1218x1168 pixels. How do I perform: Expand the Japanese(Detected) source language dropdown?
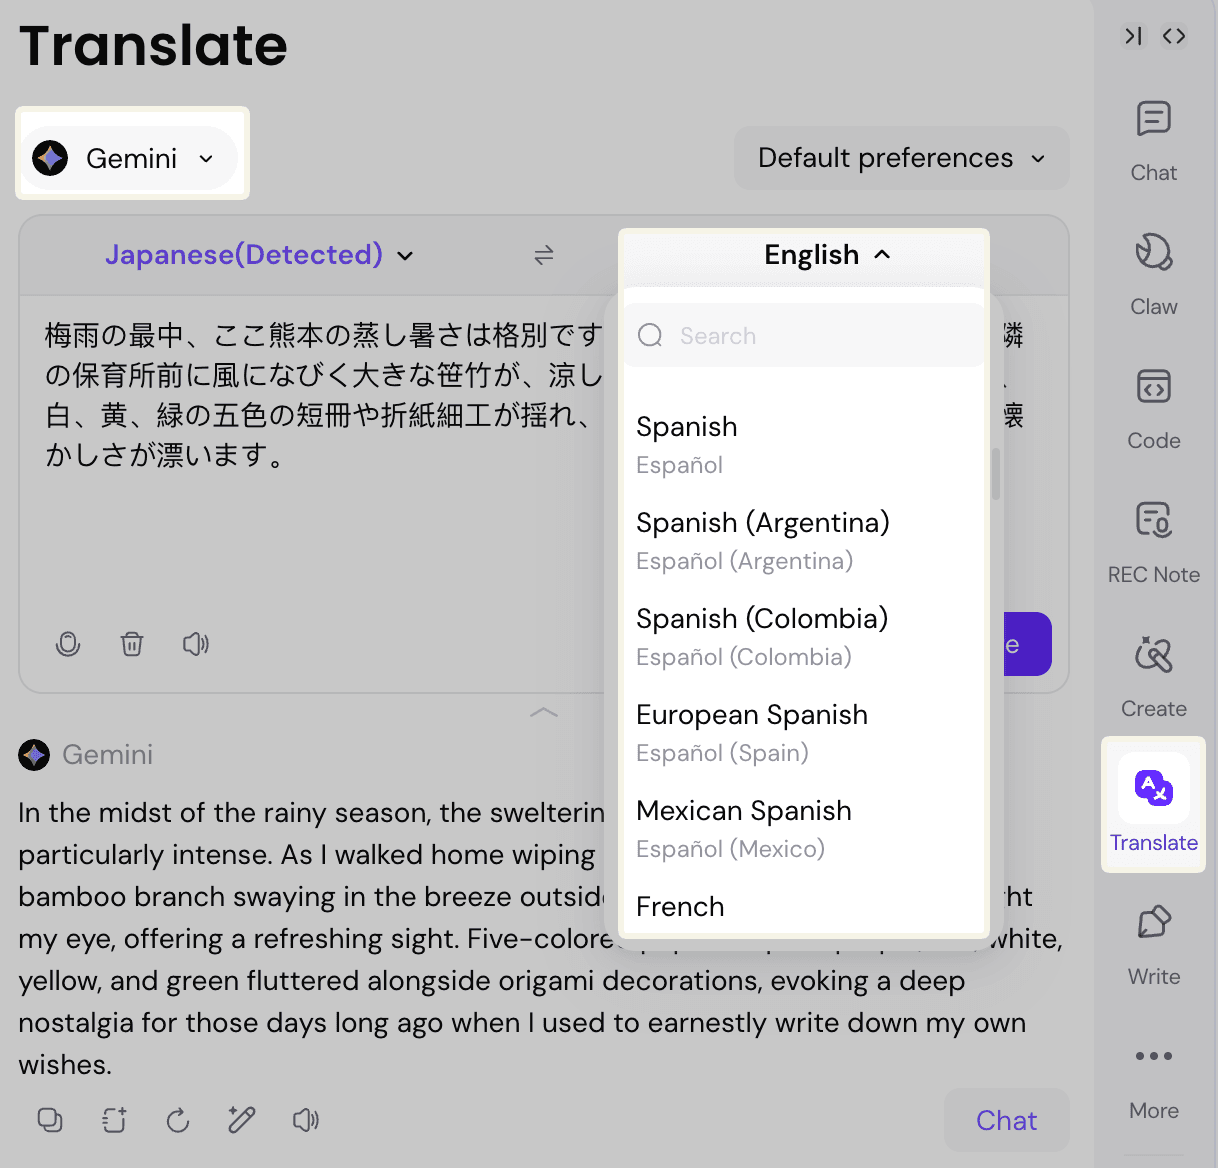(x=259, y=255)
